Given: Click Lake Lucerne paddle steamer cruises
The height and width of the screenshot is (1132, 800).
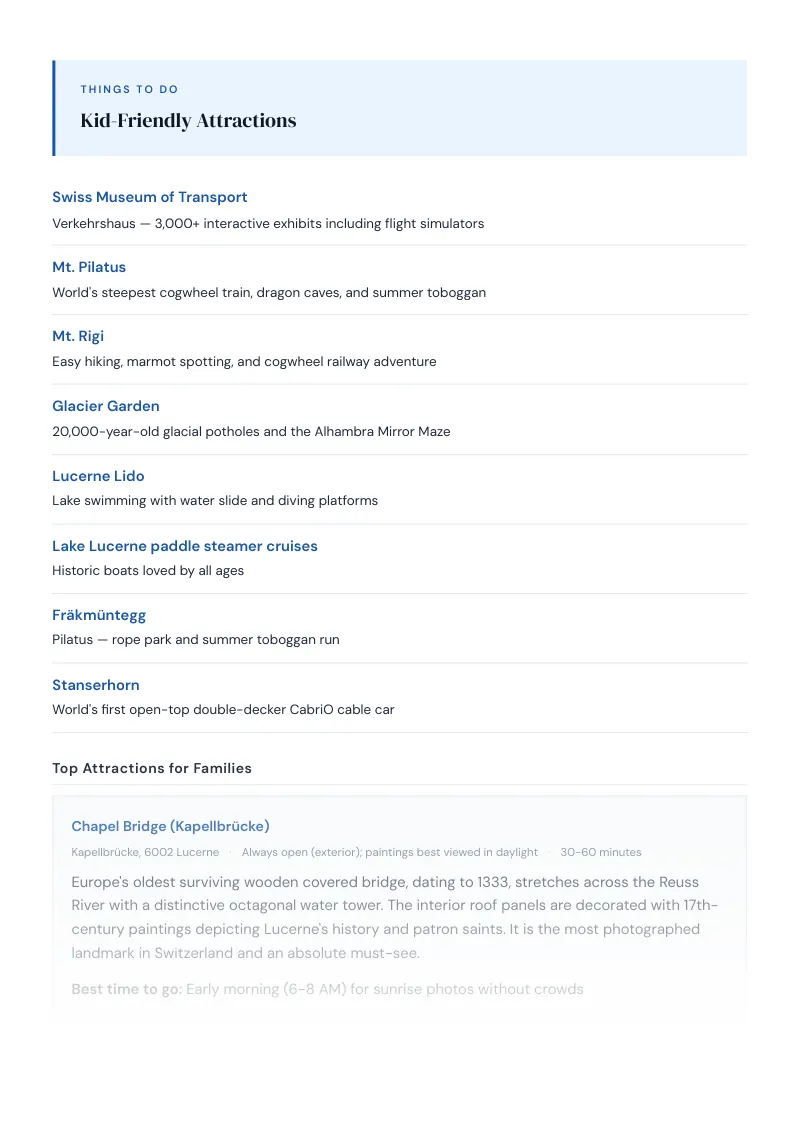Looking at the screenshot, I should tap(185, 546).
